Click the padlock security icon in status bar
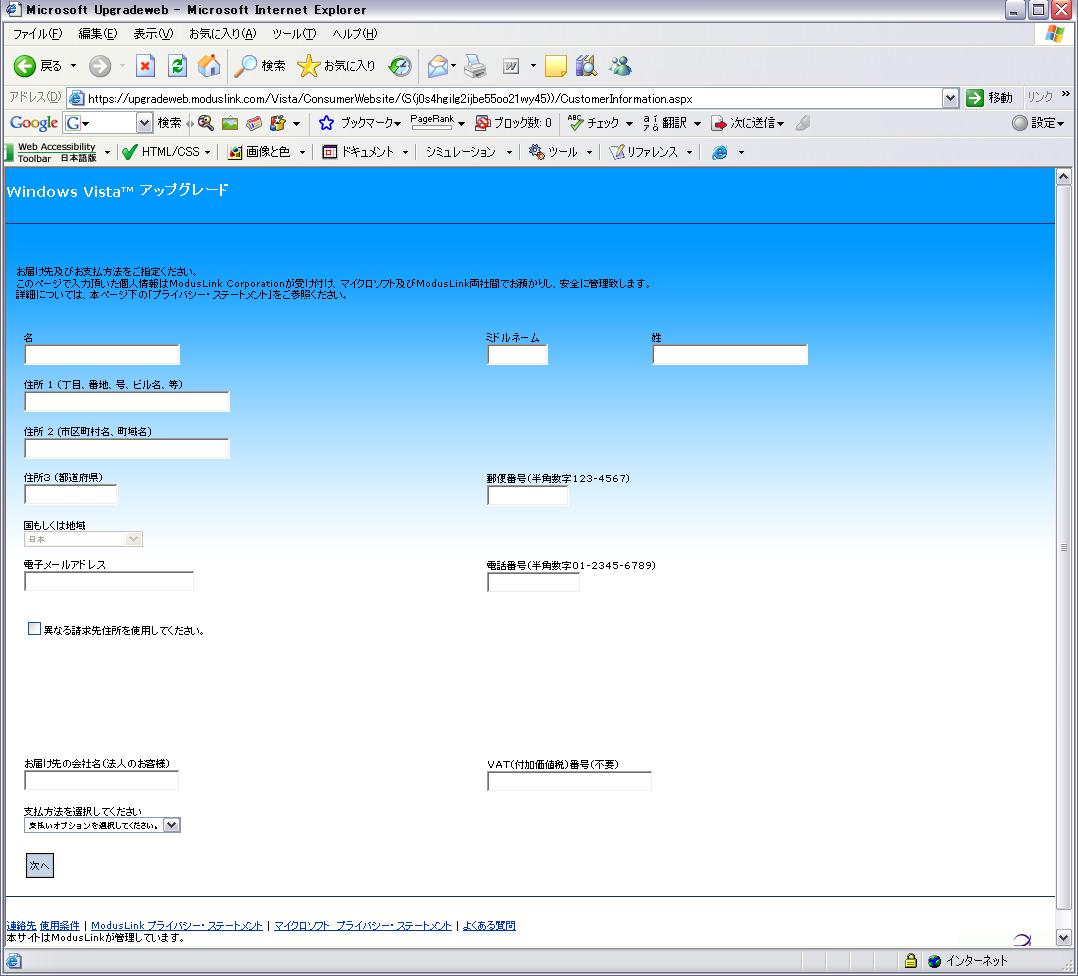 911,960
